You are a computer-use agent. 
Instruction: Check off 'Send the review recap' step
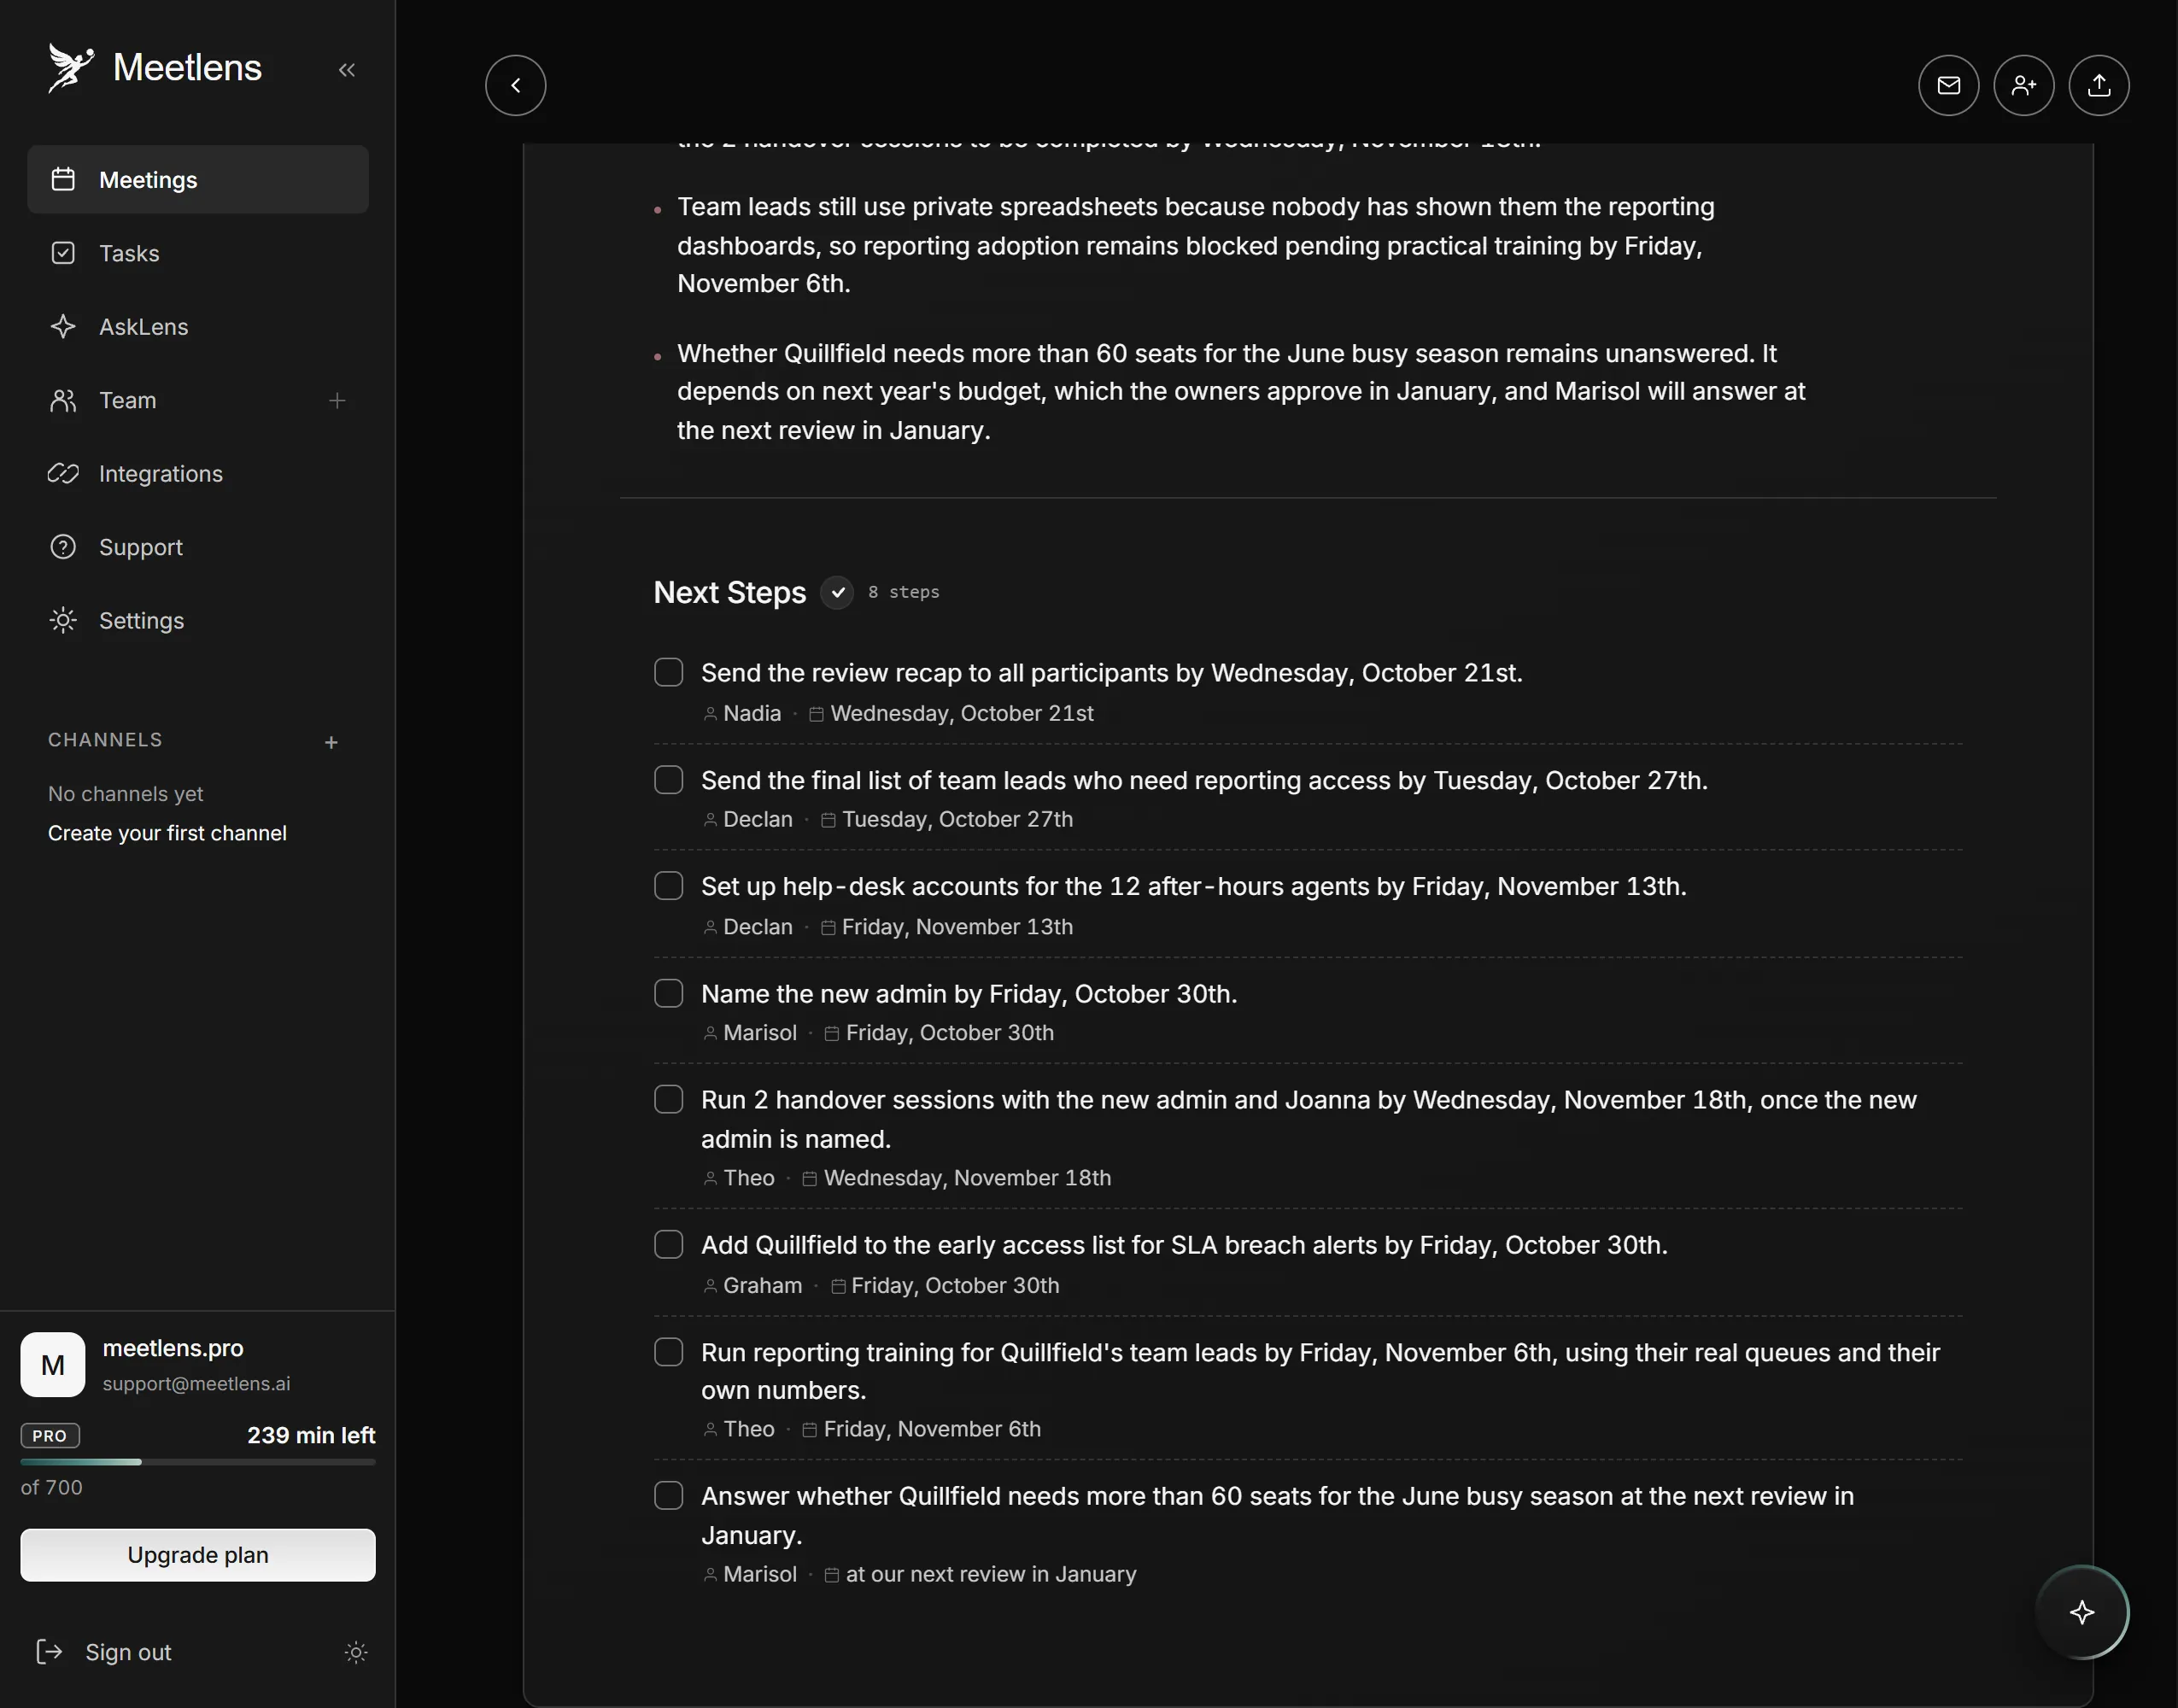[669, 672]
